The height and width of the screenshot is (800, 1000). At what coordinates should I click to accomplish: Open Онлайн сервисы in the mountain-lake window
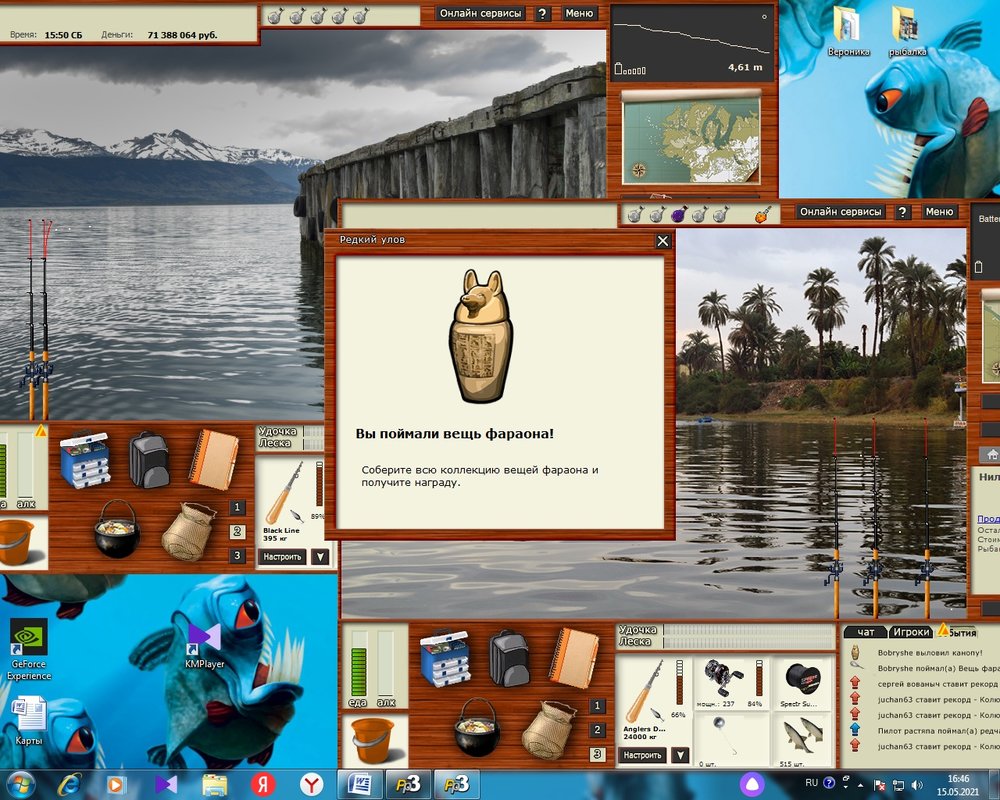(480, 14)
